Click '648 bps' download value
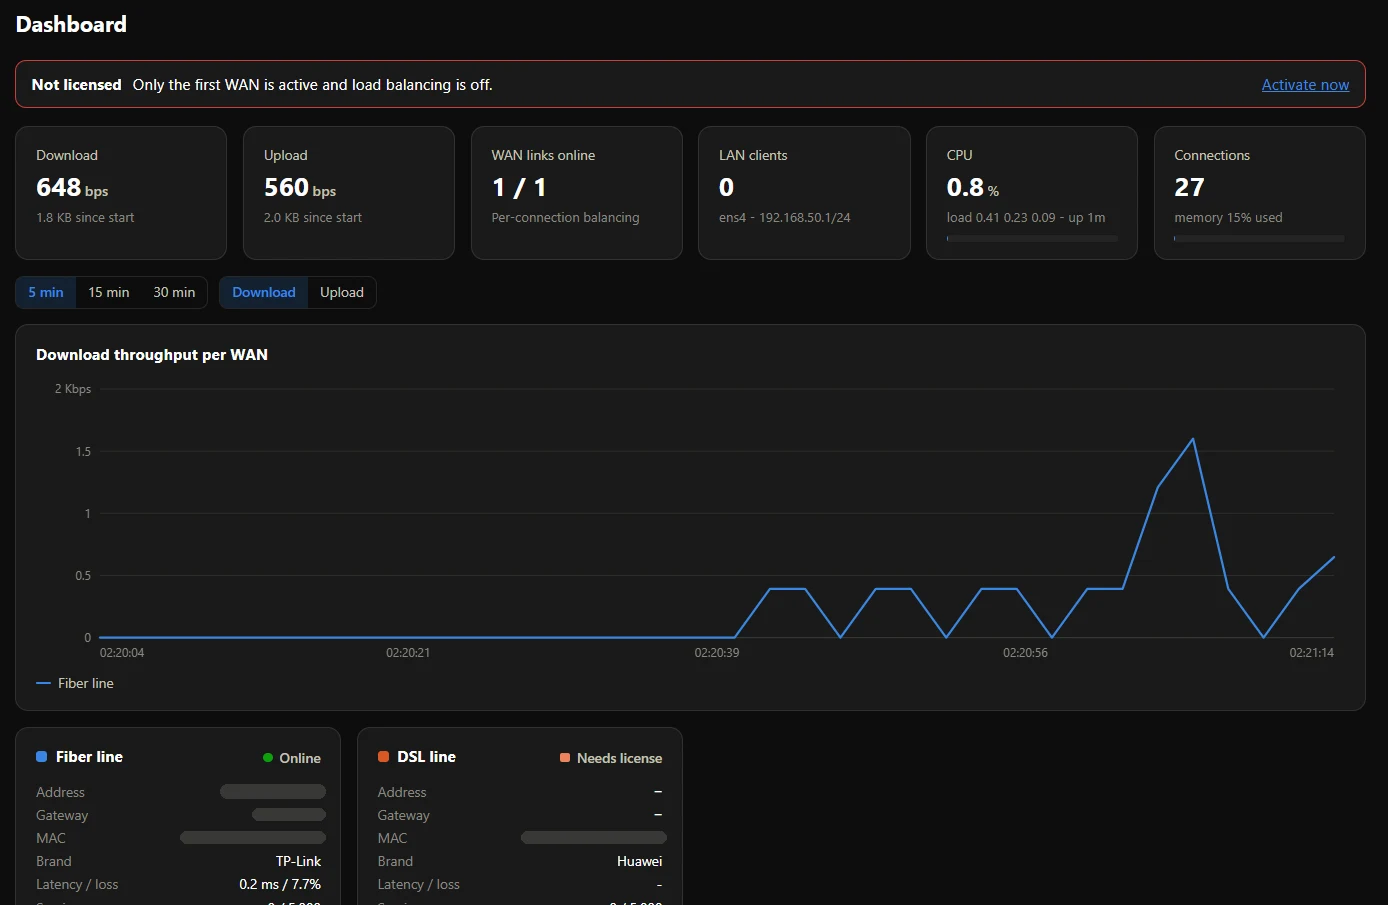 [72, 187]
